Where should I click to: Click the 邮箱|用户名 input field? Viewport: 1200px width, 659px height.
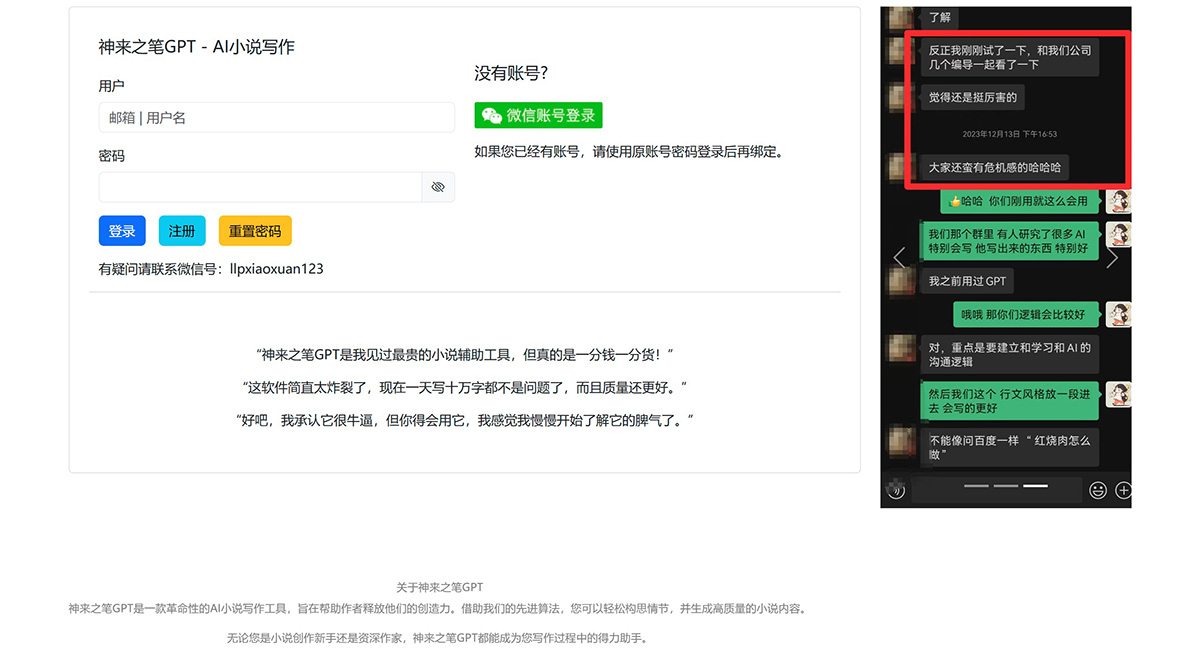[276, 117]
